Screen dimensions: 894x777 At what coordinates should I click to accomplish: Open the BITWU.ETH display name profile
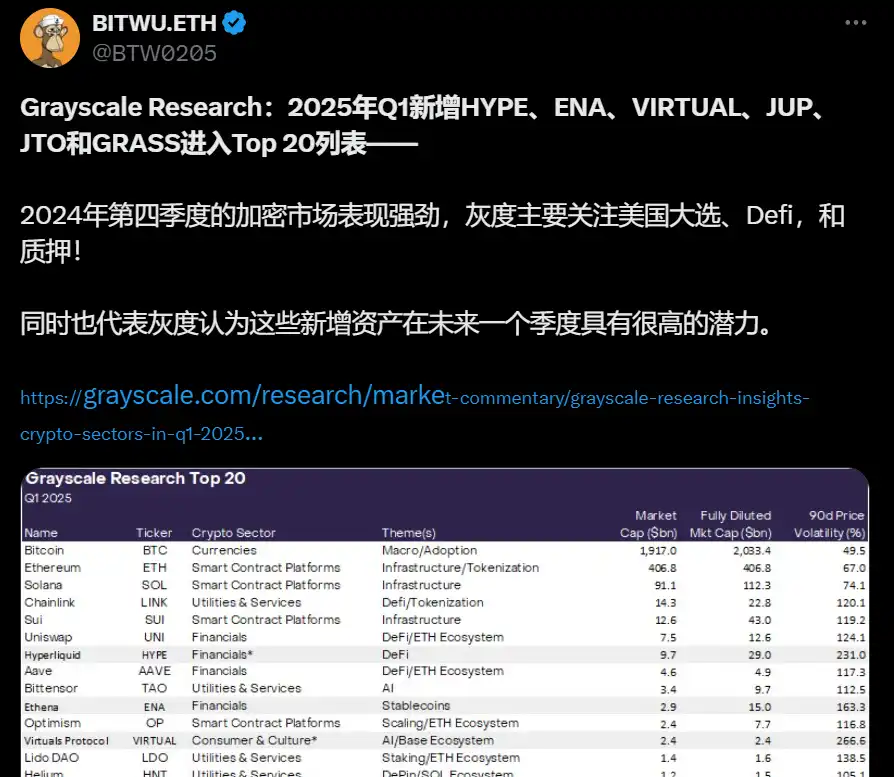click(153, 24)
